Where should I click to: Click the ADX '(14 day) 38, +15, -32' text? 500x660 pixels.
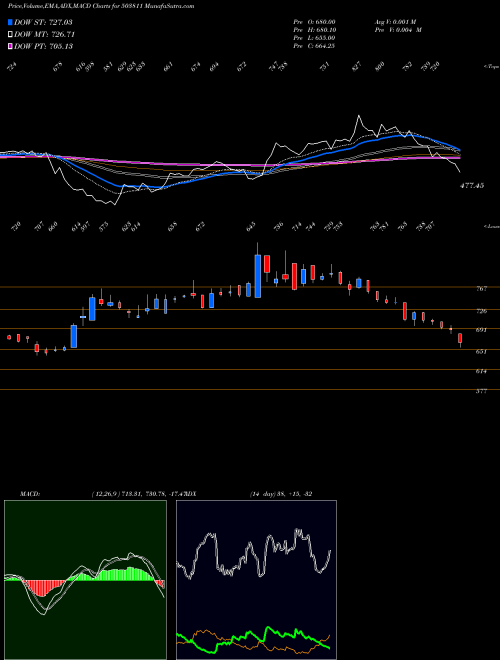281,494
